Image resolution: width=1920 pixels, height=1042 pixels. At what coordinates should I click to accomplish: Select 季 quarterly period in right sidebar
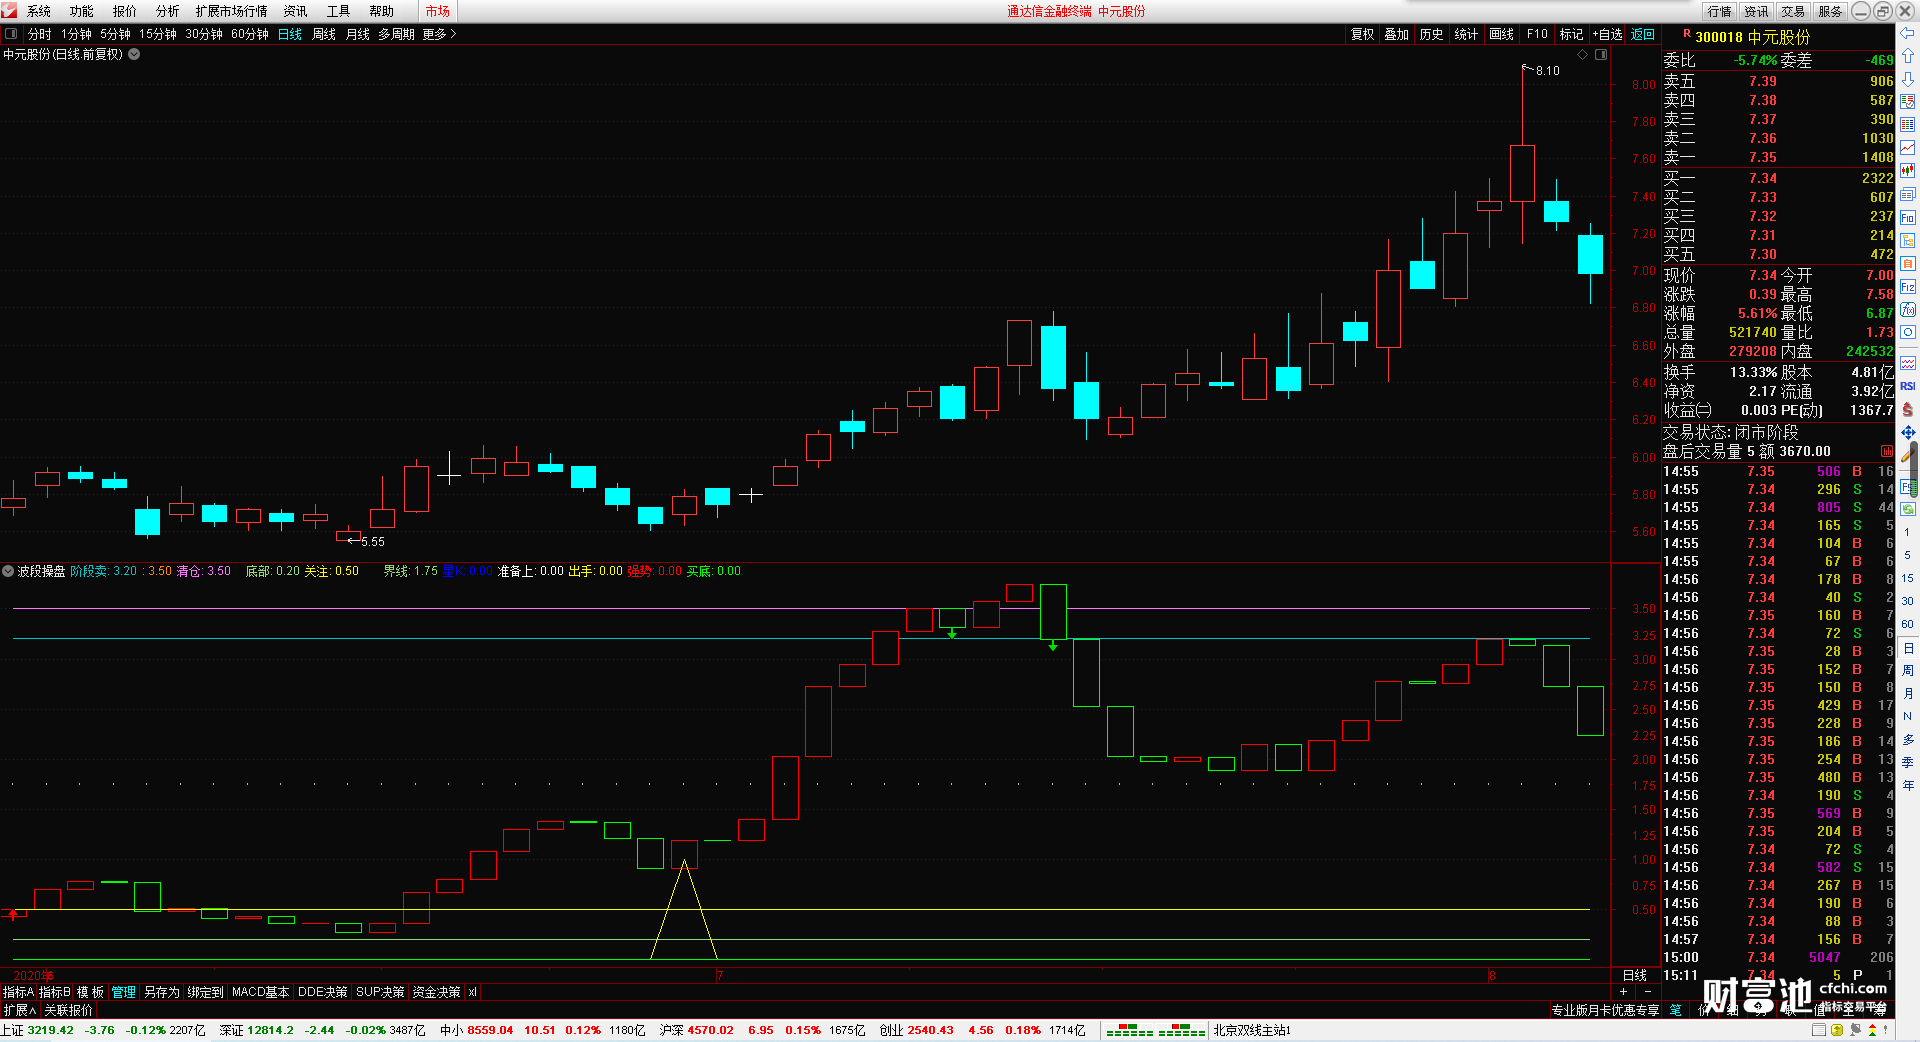click(1908, 763)
